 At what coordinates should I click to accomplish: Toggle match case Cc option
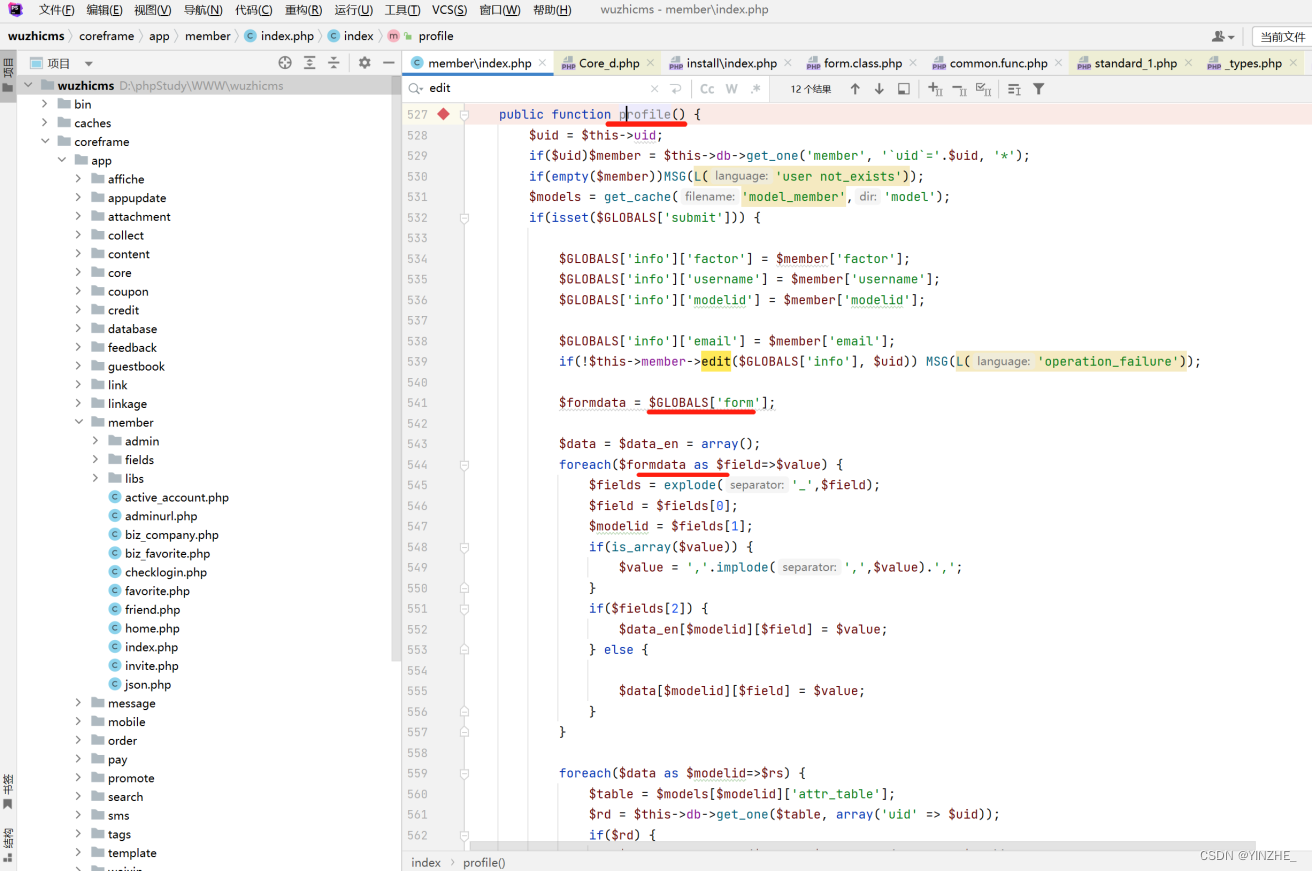pos(707,89)
